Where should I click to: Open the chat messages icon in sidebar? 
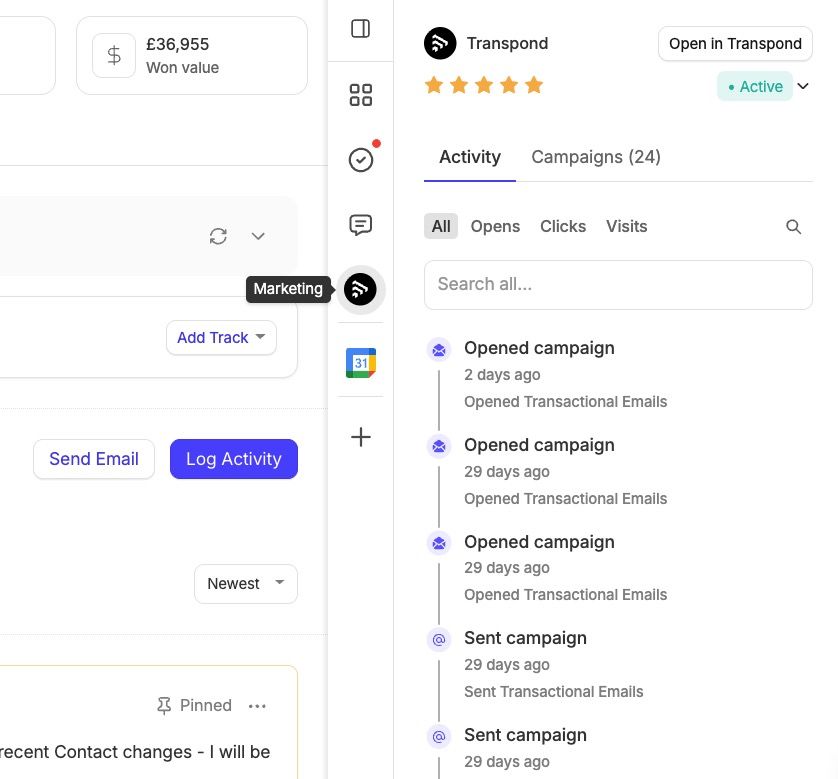(x=361, y=225)
